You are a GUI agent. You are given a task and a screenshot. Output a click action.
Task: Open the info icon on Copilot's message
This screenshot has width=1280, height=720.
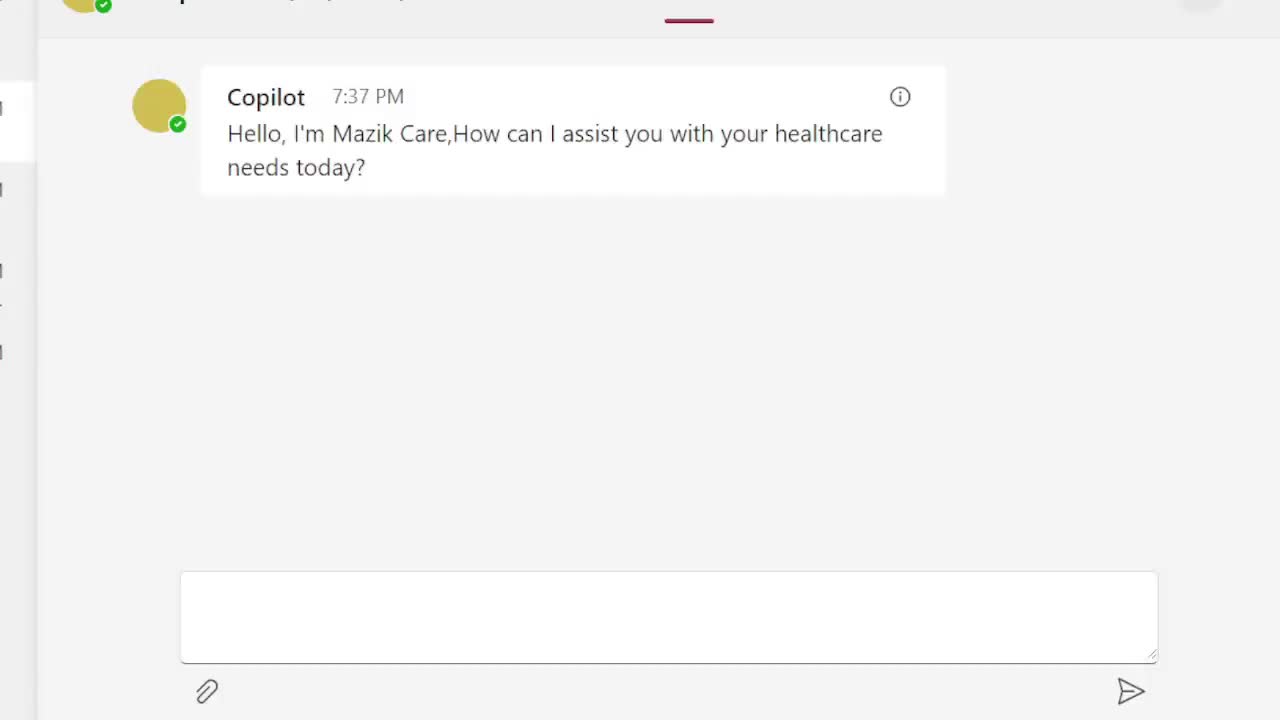[900, 97]
